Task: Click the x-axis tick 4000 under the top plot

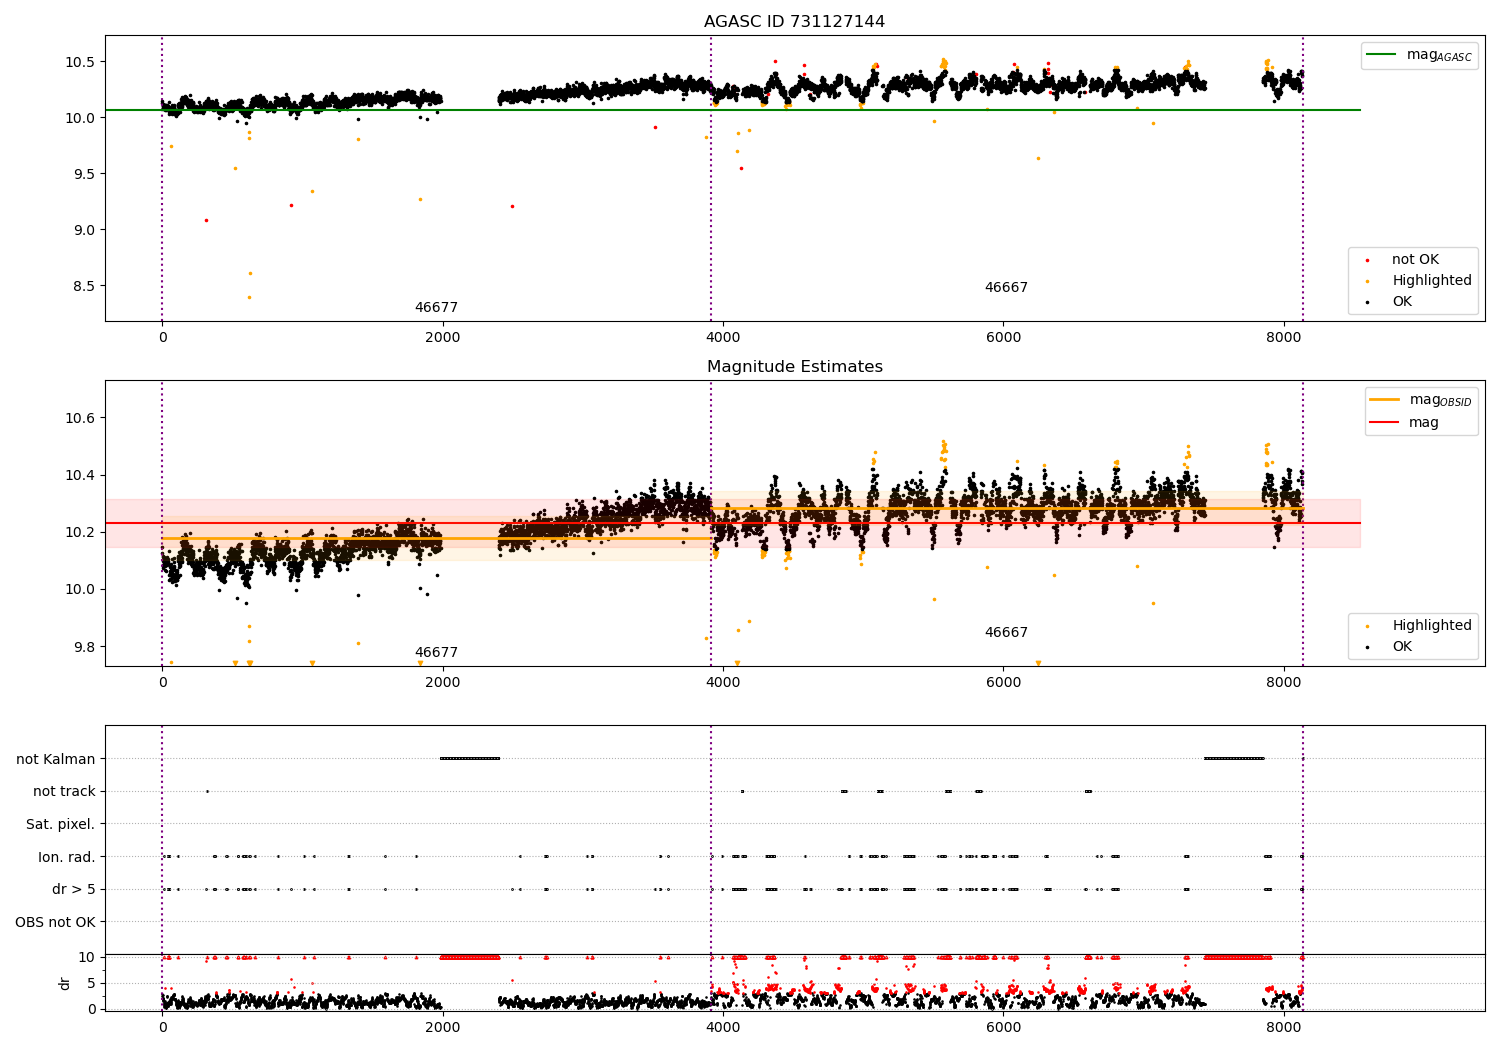Action: coord(722,338)
